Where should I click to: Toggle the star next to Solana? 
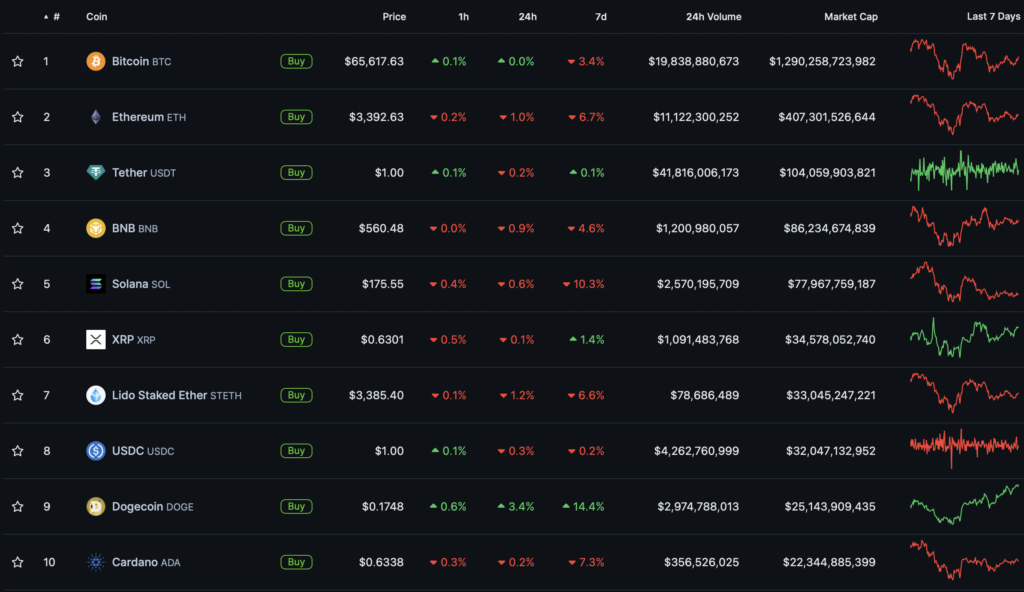coord(18,284)
